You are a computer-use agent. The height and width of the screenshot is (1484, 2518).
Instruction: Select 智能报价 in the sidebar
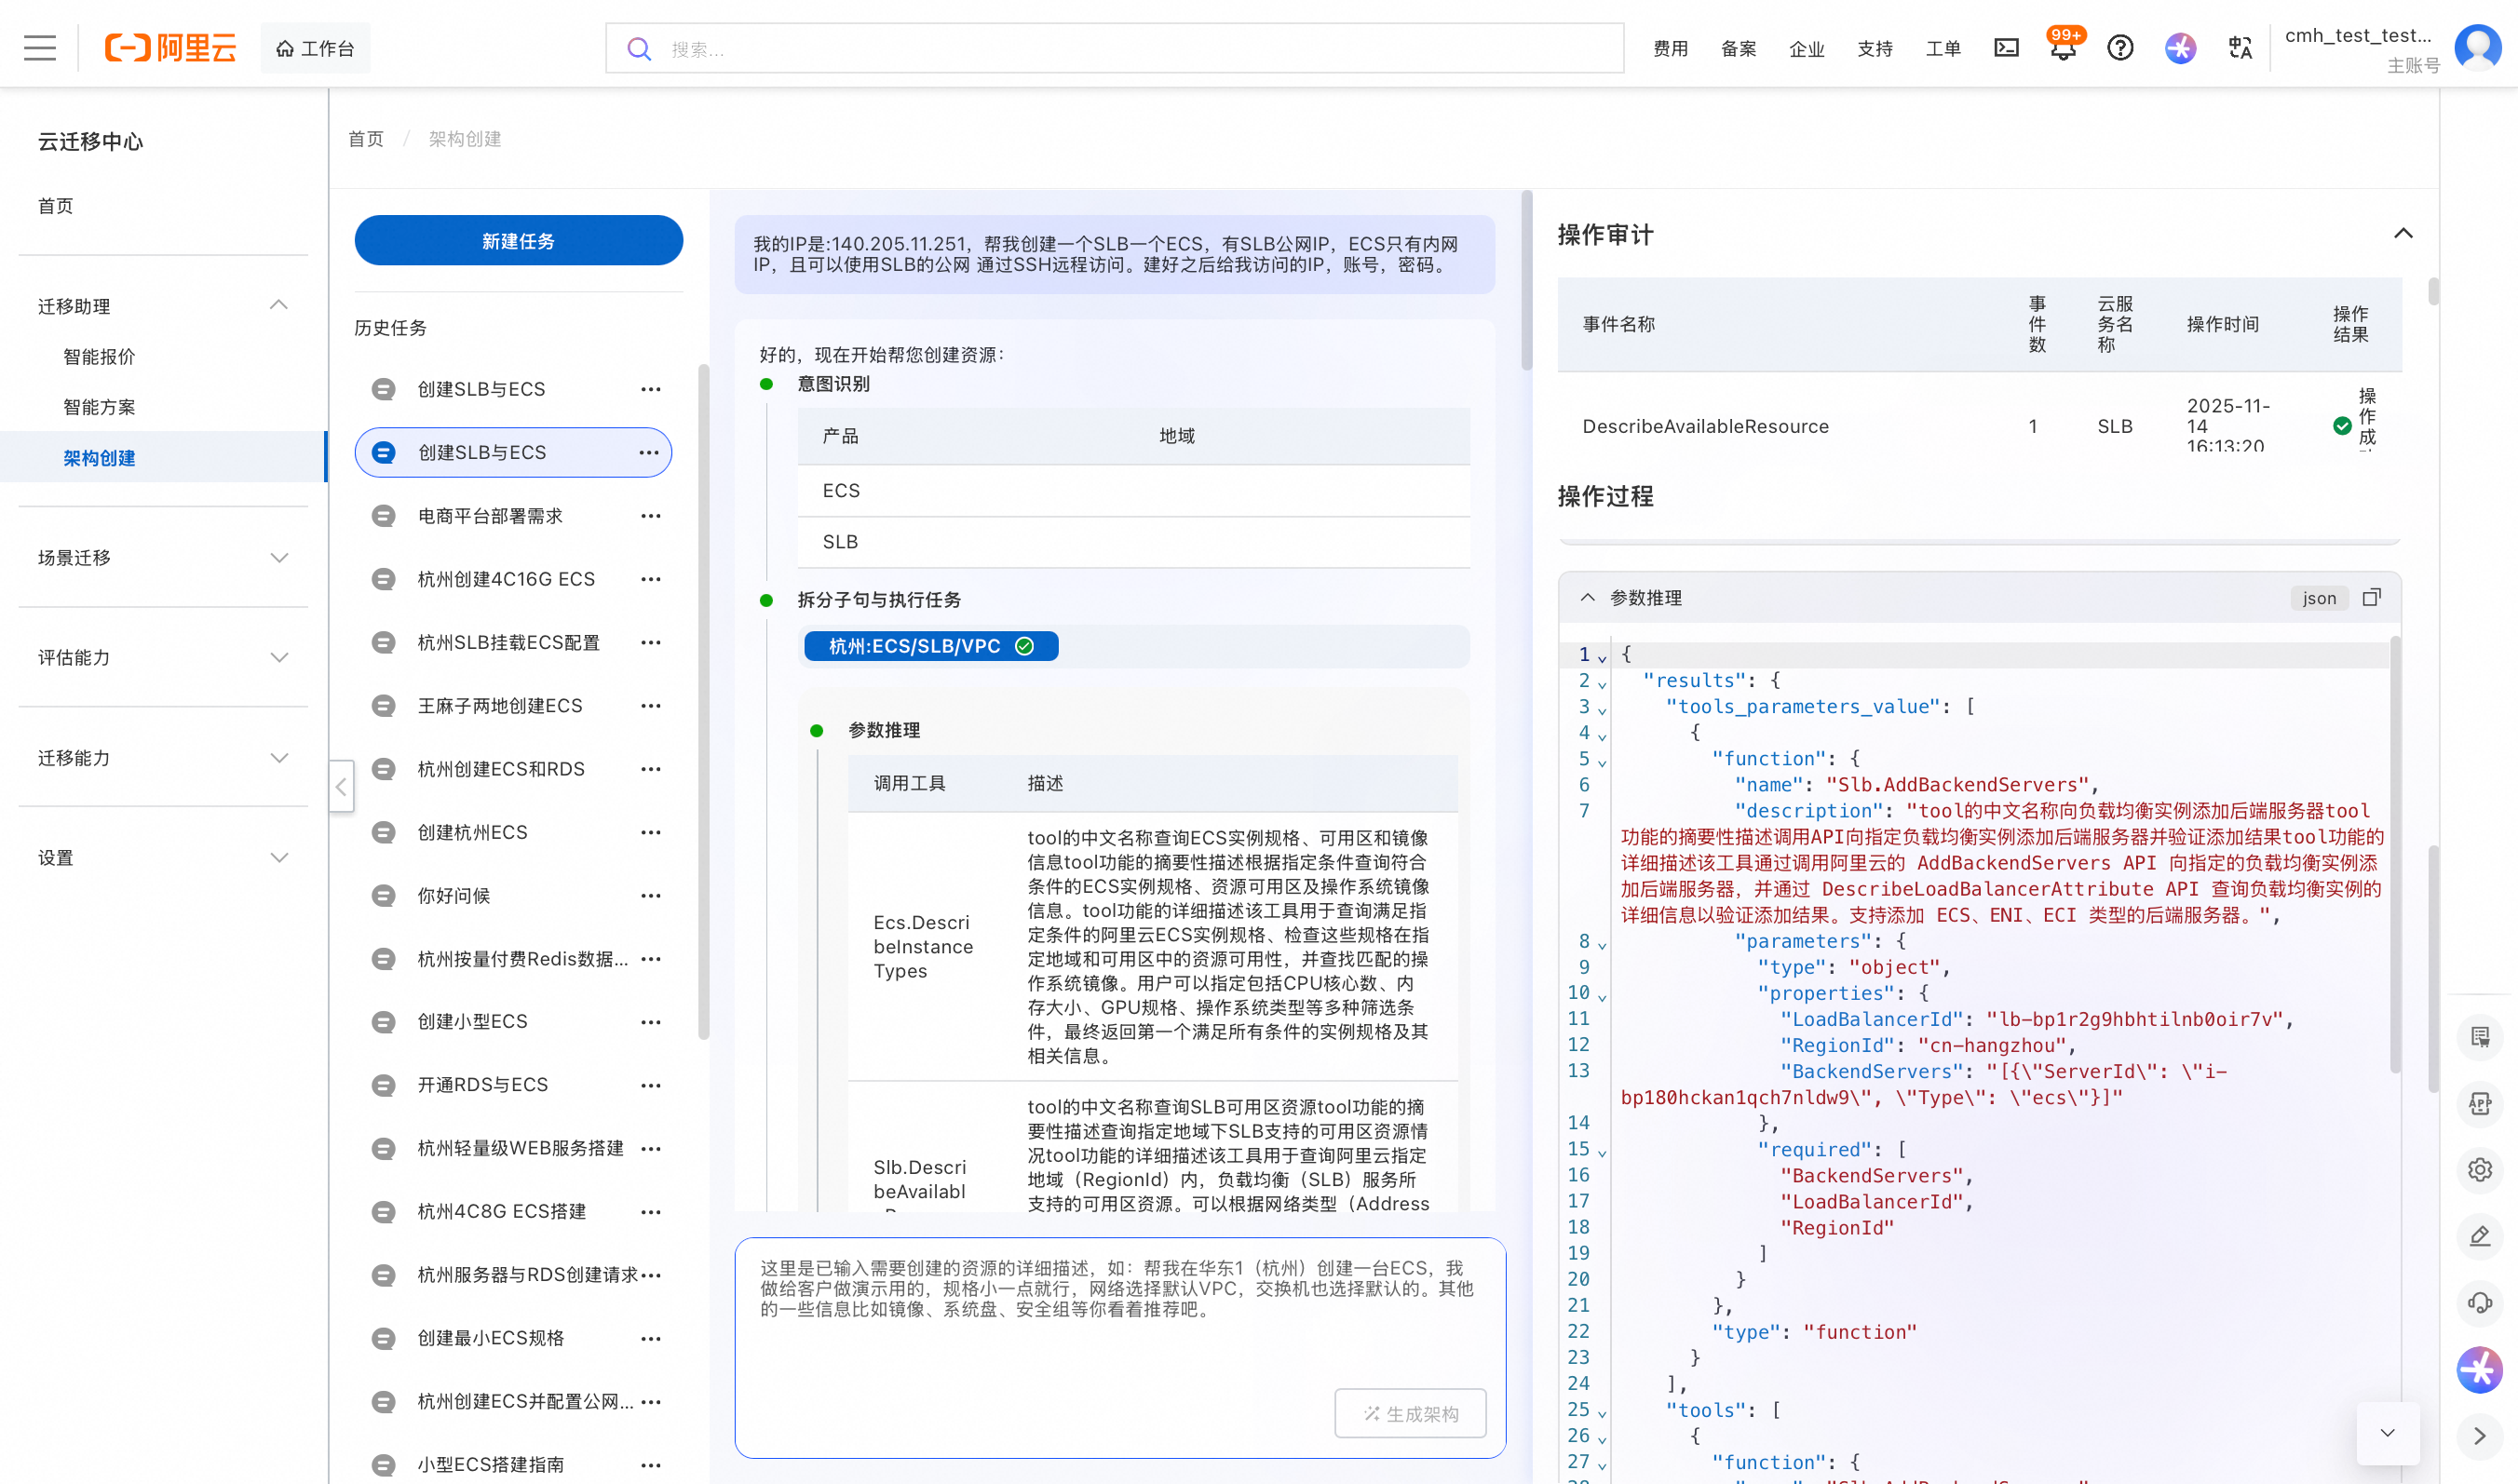coord(99,357)
